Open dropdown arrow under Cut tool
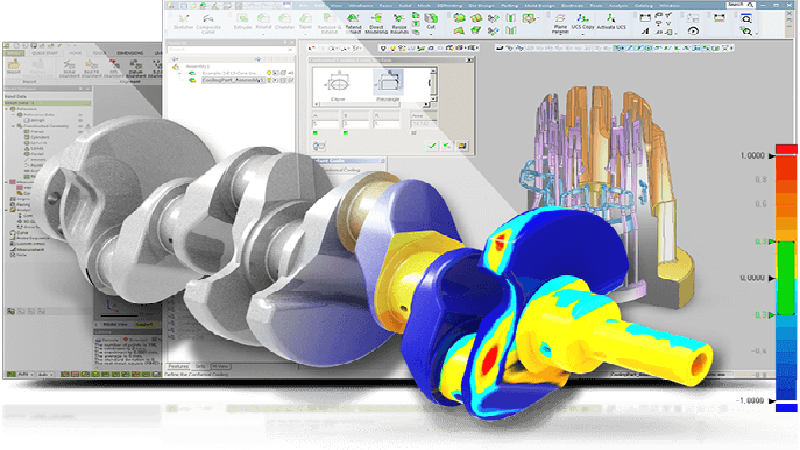The width and height of the screenshot is (800, 450). coord(431,35)
